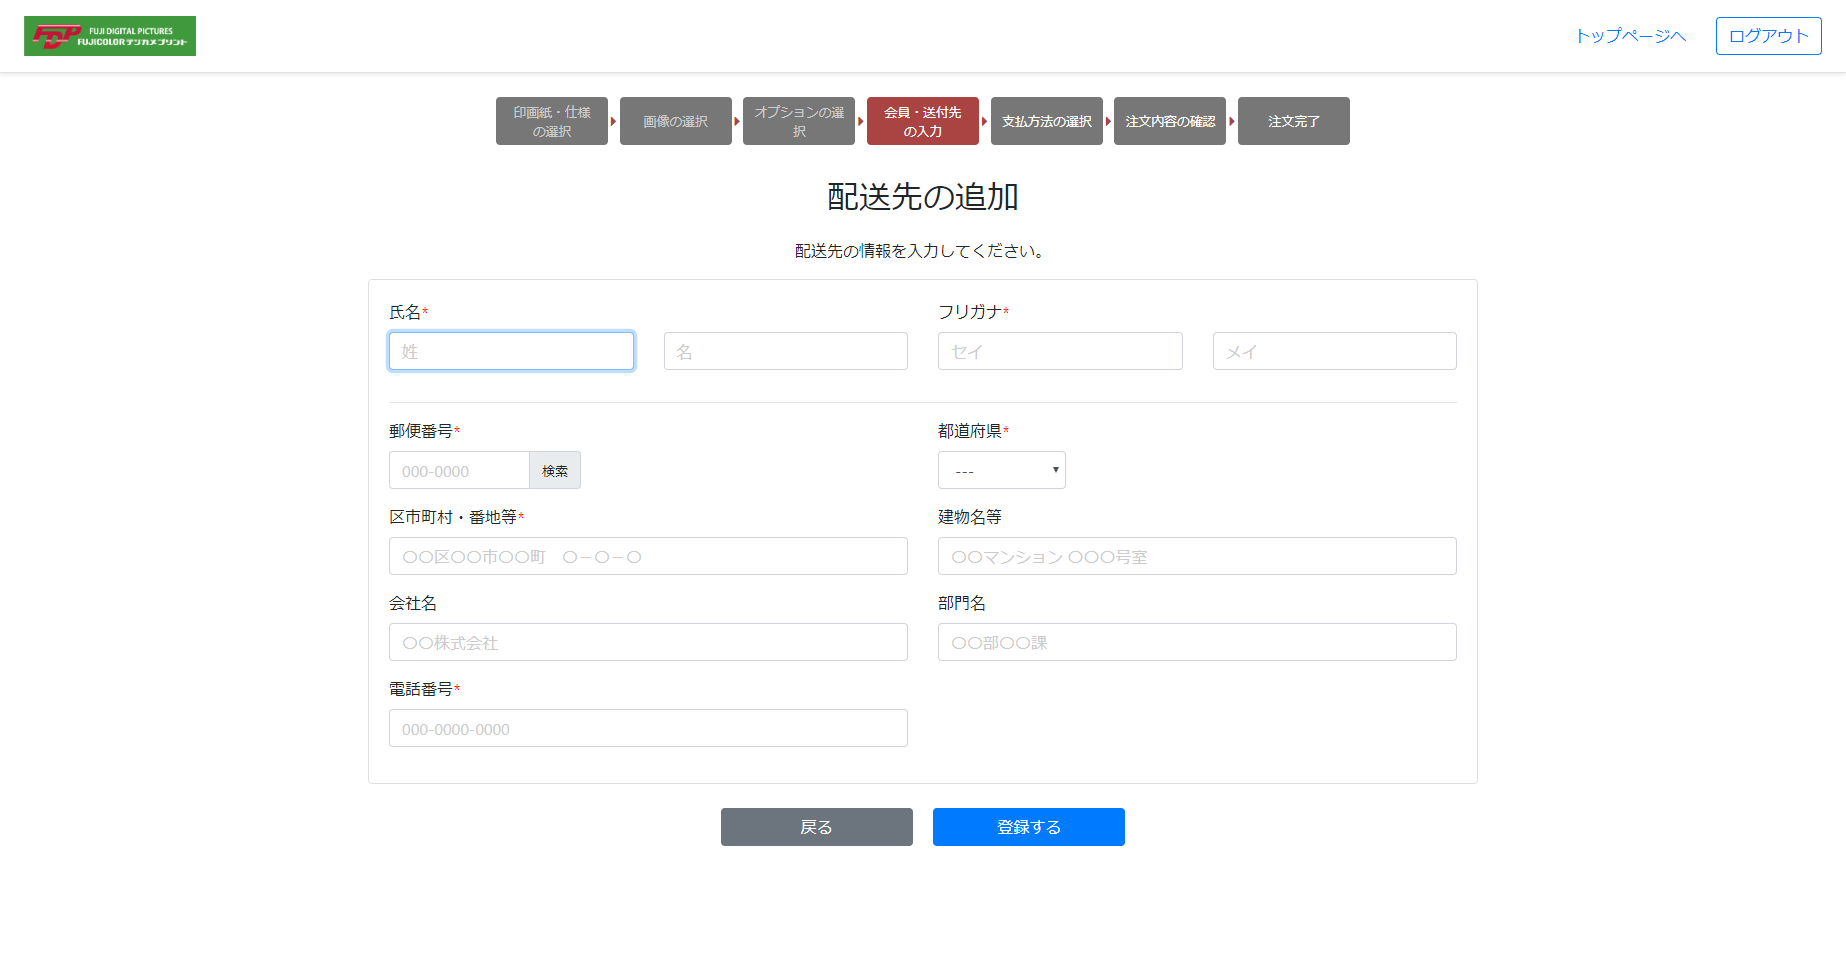Select the オプションの選択 step
This screenshot has width=1846, height=977.
click(799, 121)
